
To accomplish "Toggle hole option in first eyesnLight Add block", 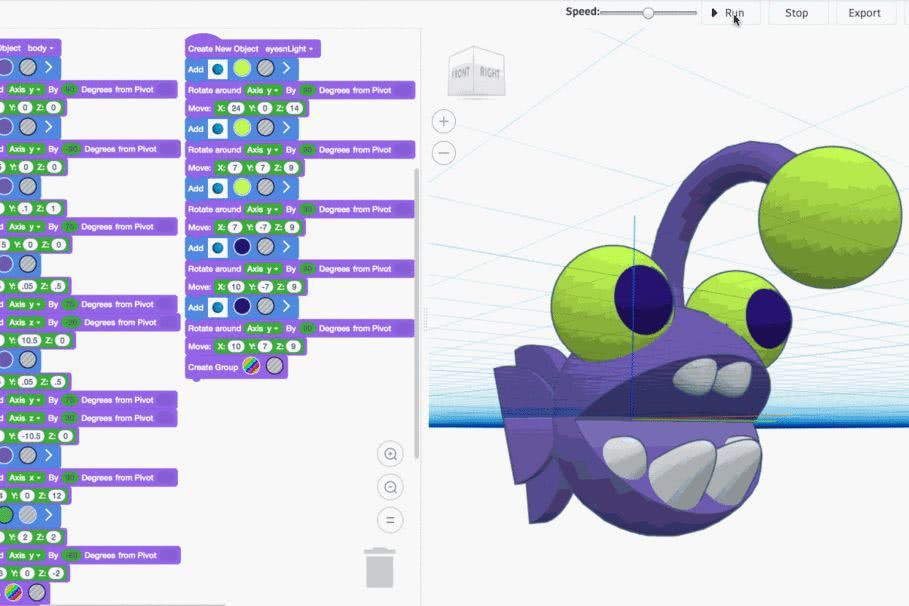I will 265,69.
